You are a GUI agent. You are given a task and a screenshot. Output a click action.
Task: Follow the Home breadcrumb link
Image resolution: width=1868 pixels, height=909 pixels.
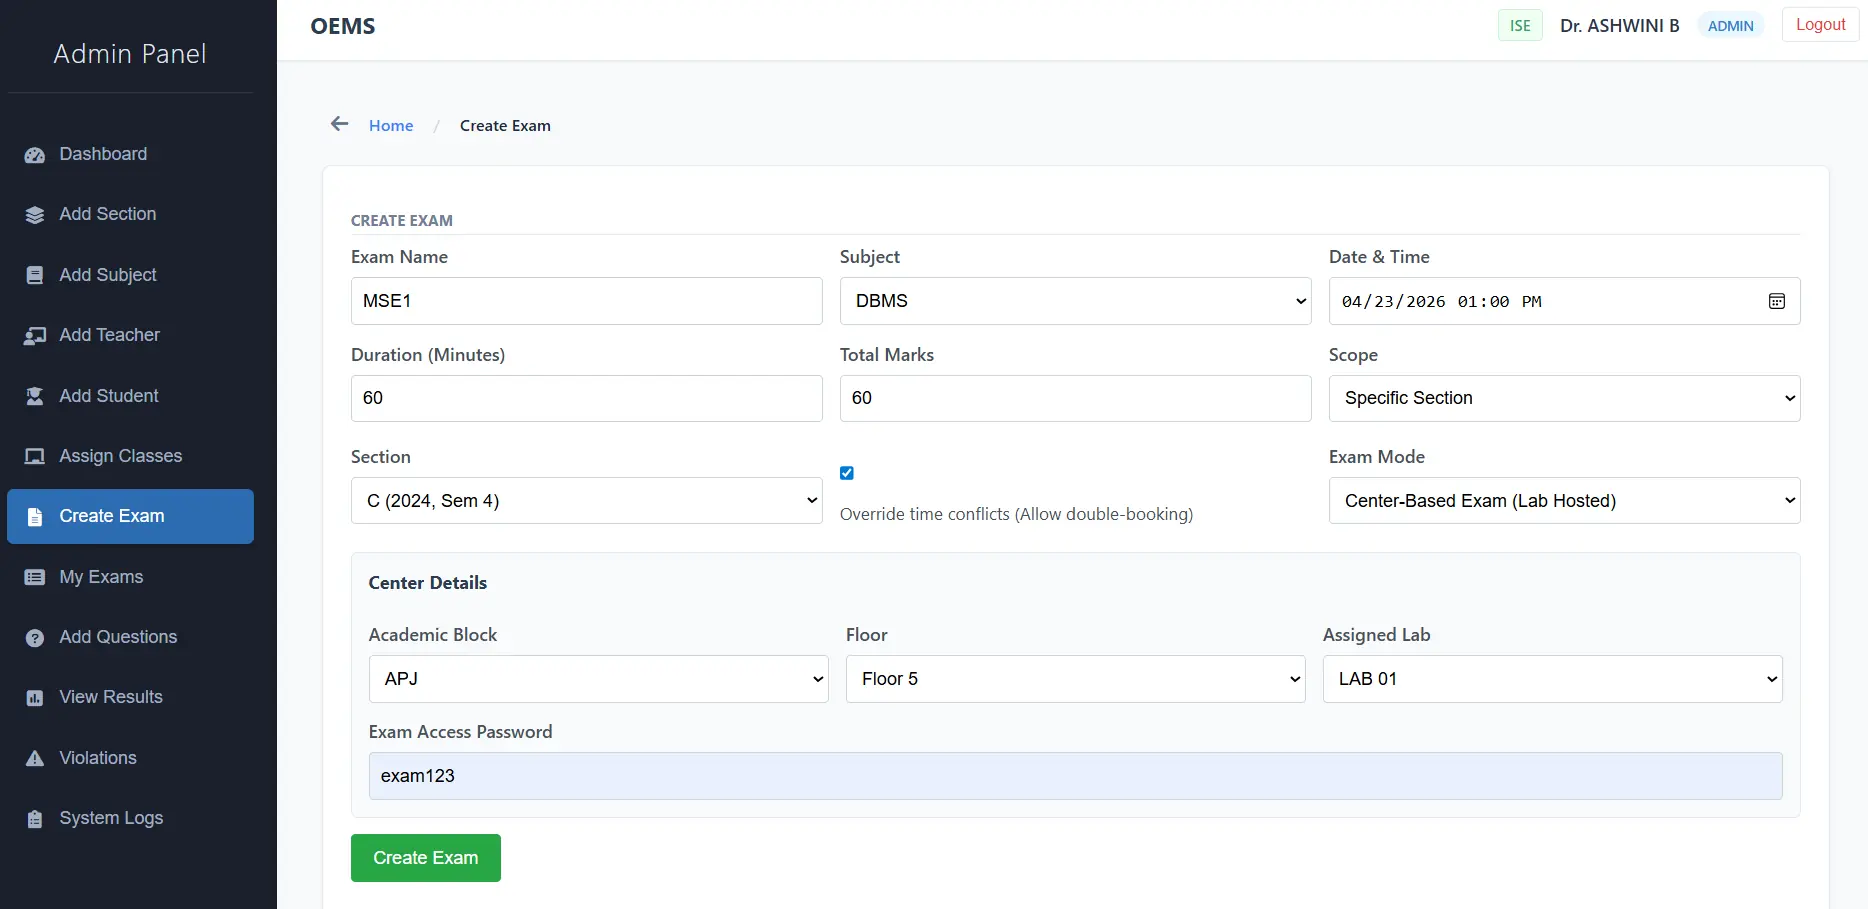coord(391,126)
